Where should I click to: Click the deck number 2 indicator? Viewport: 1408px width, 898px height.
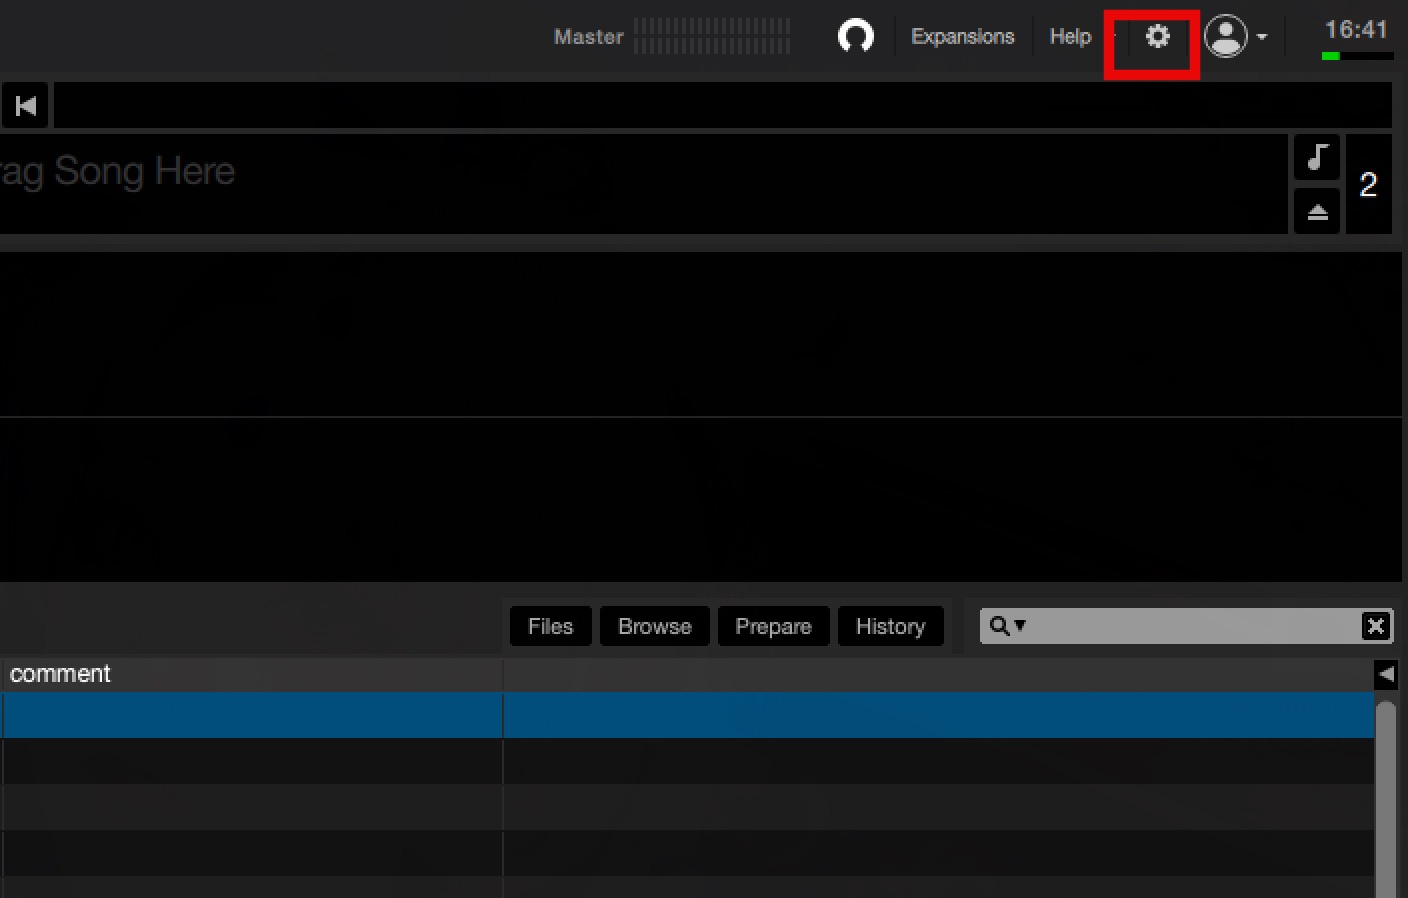point(1368,185)
